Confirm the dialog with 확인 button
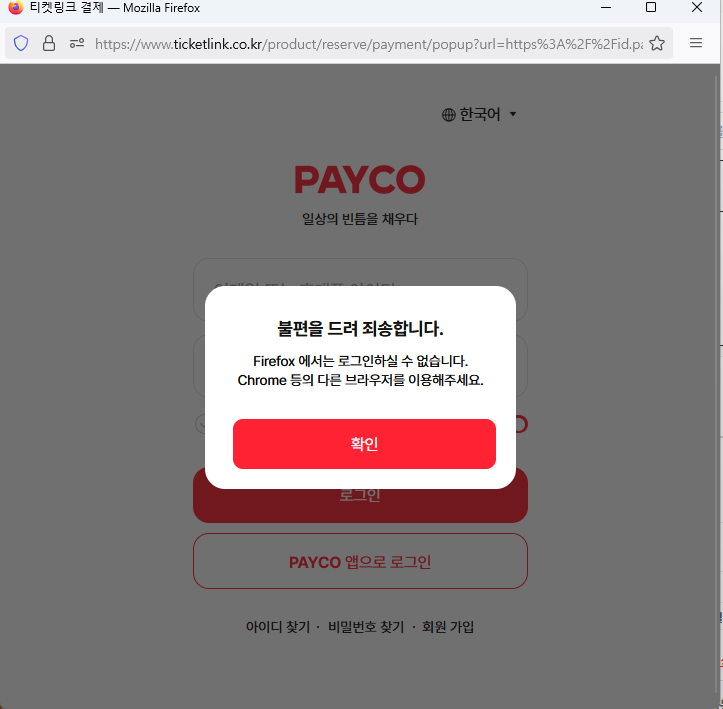This screenshot has height=709, width=723. point(364,444)
